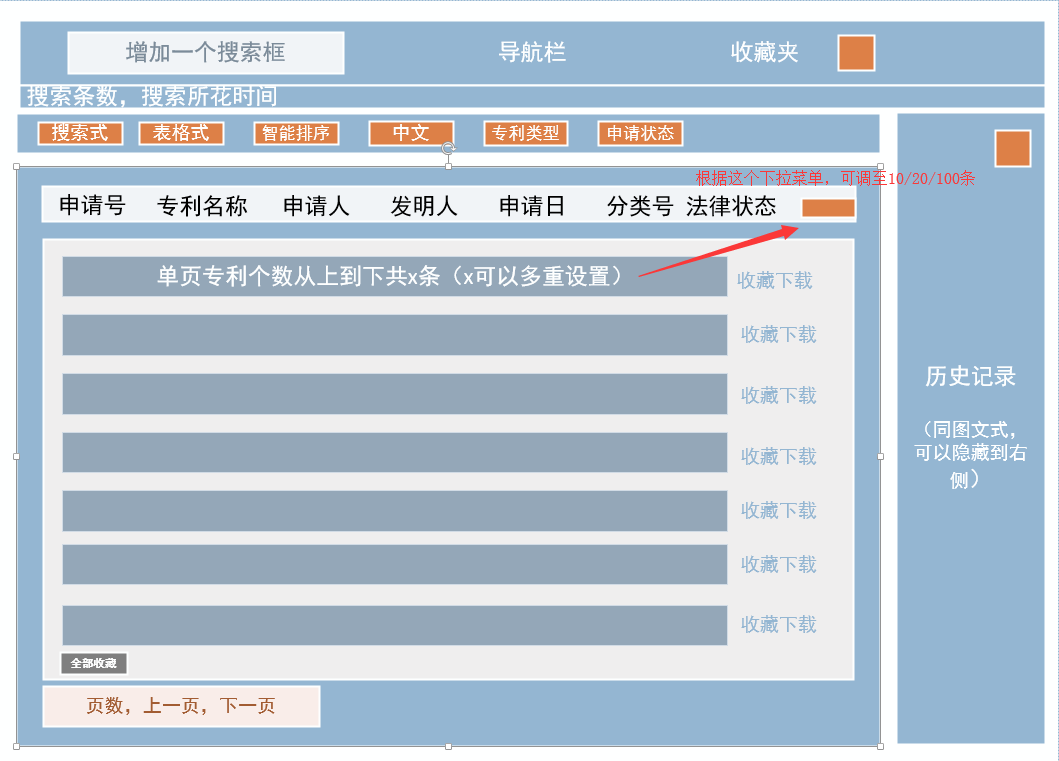The width and height of the screenshot is (1059, 761).
Task: Click the 专利名称 column header
Action: click(x=202, y=205)
